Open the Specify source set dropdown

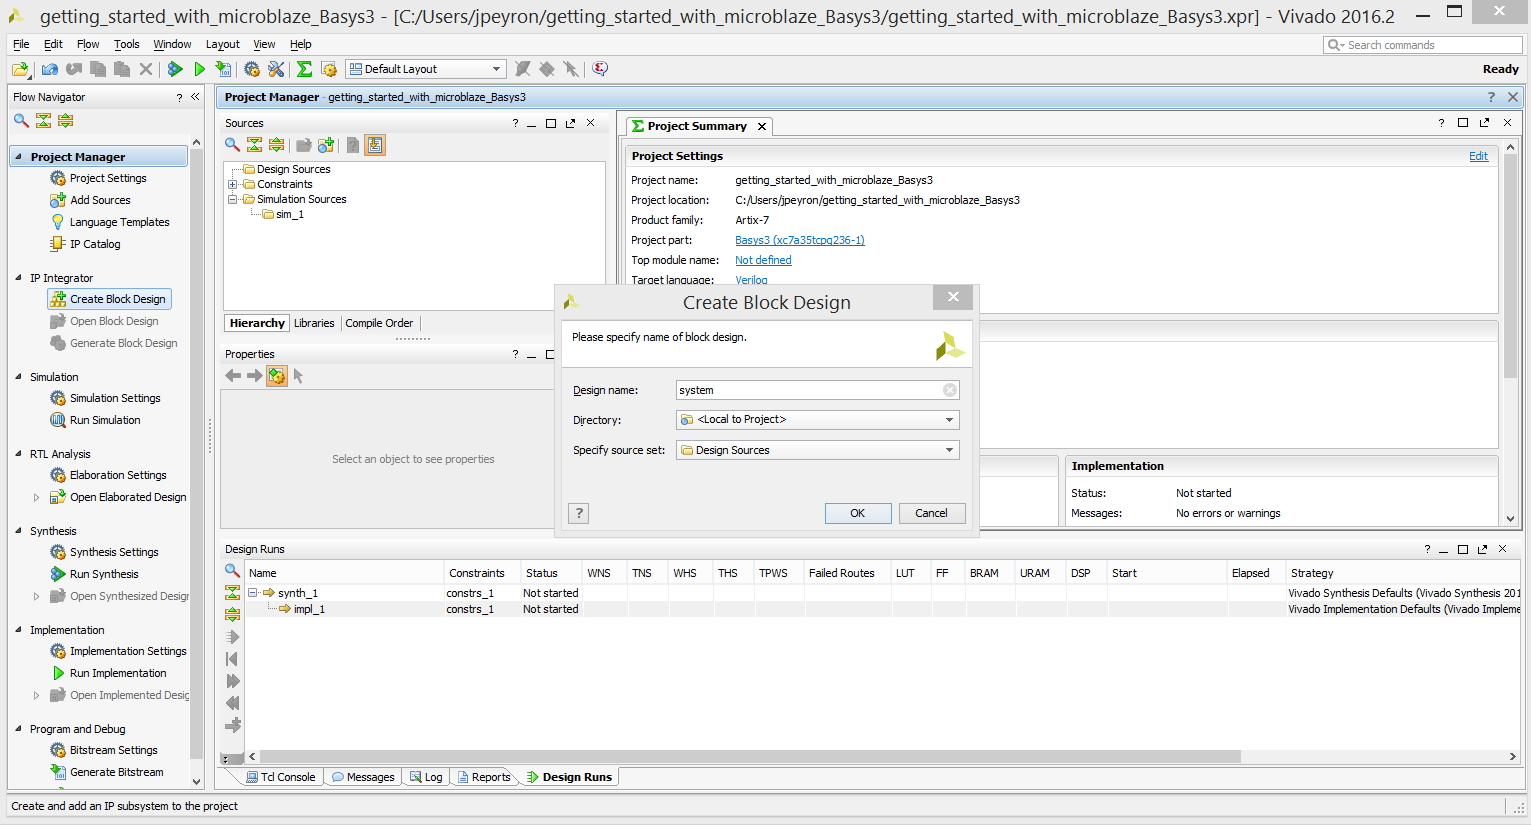coord(818,450)
